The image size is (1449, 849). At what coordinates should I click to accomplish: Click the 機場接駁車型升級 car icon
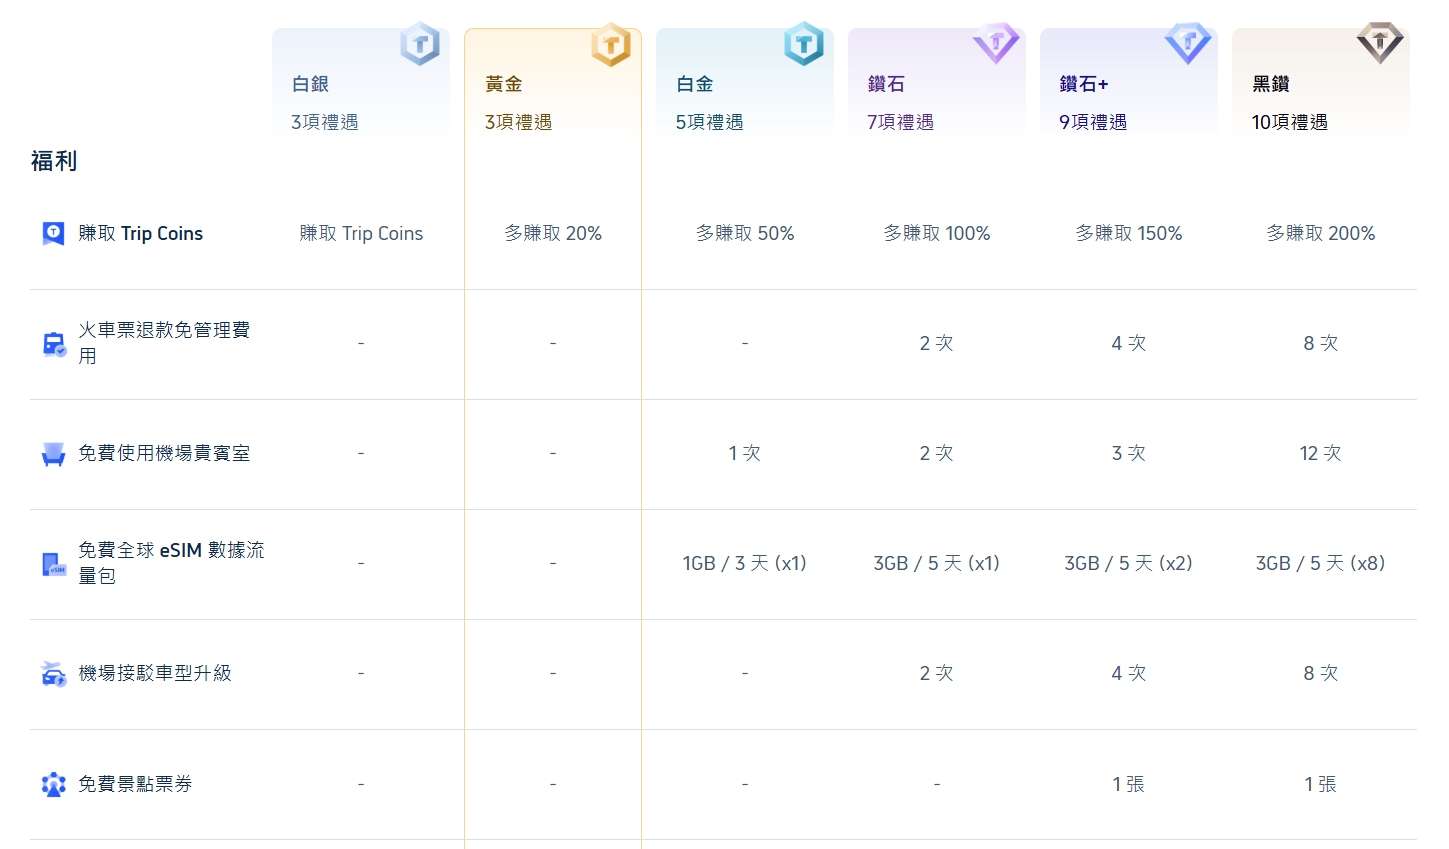coord(52,673)
